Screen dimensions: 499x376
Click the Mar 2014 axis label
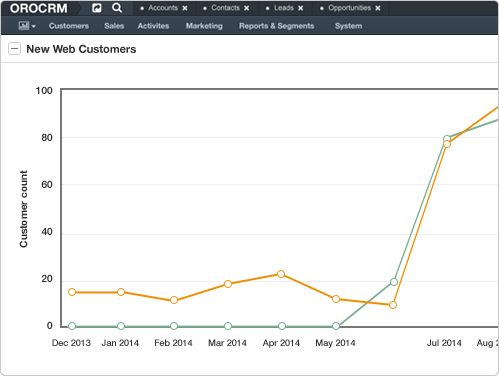[x=227, y=343]
